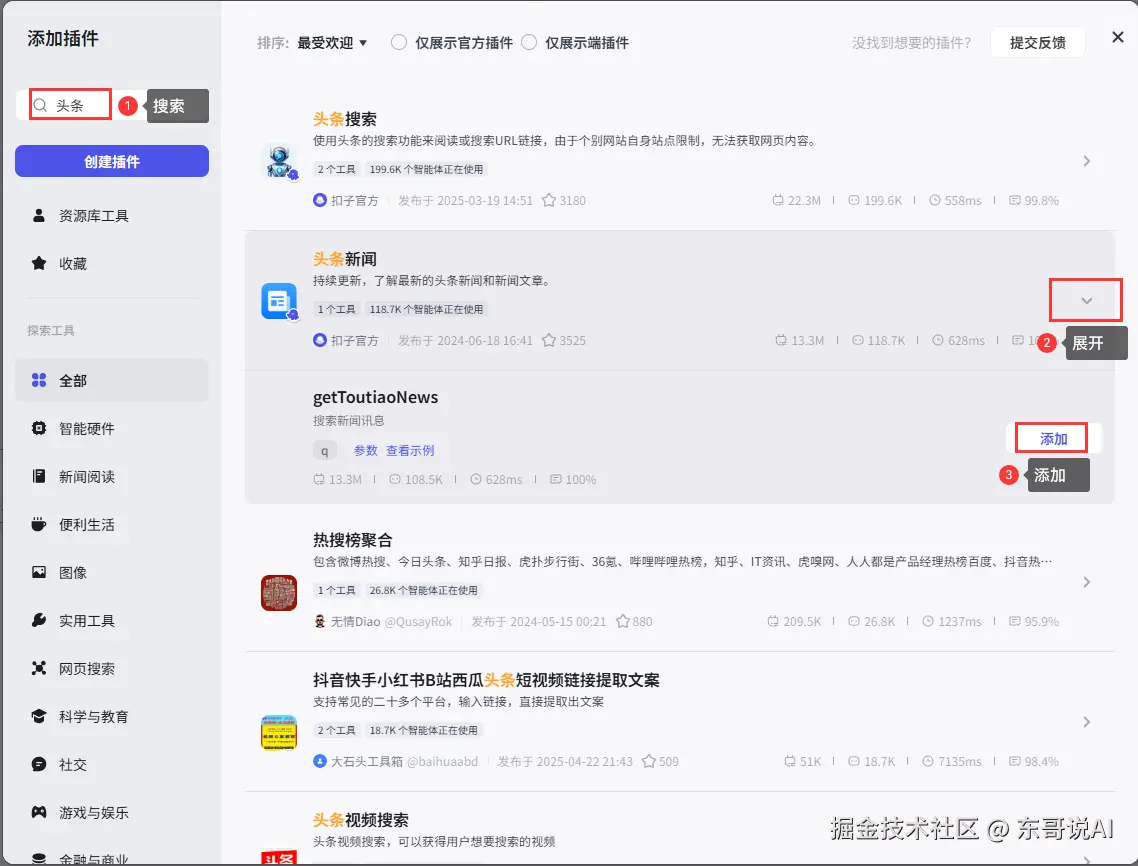Add the getToutiaoNews tool

tap(1053, 438)
